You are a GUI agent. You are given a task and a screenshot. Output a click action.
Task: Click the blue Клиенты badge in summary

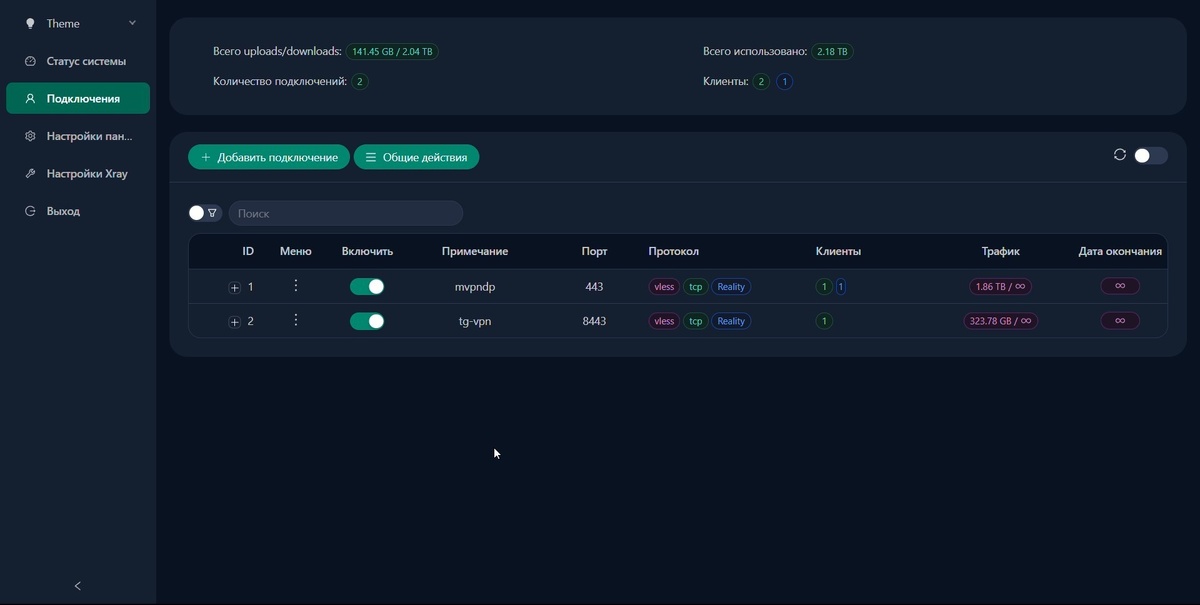coord(785,81)
